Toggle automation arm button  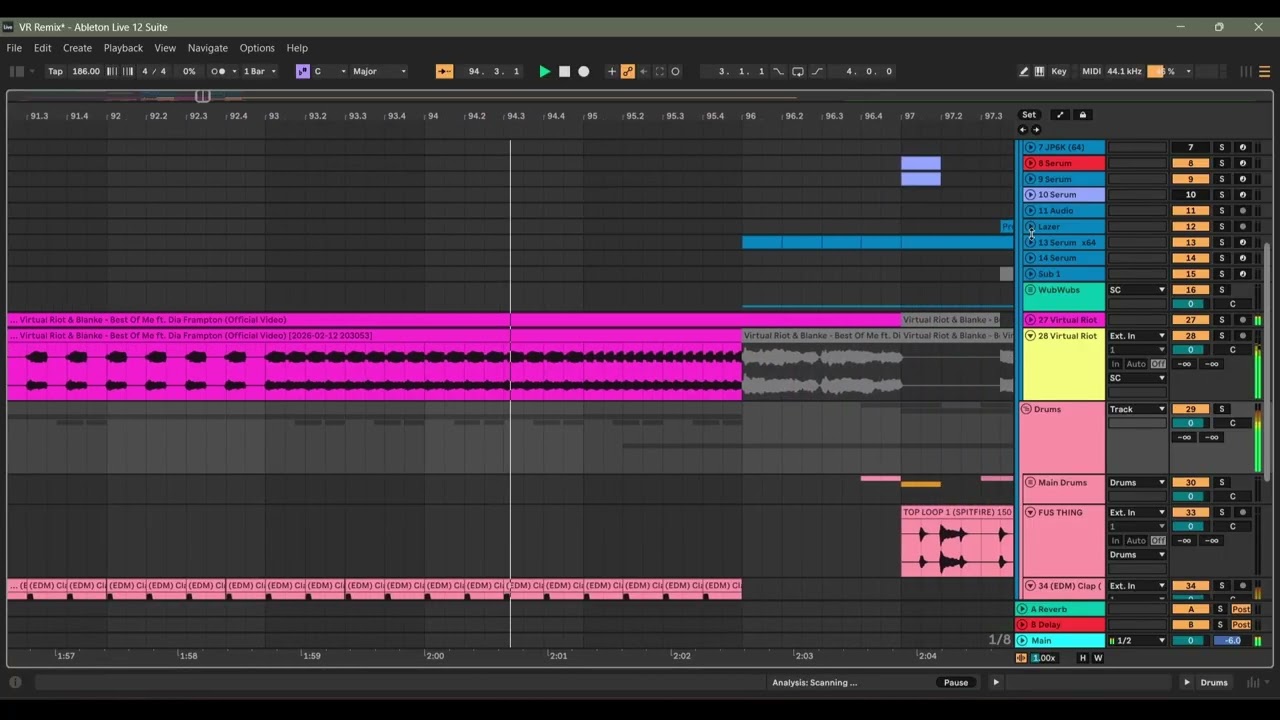[x=627, y=71]
